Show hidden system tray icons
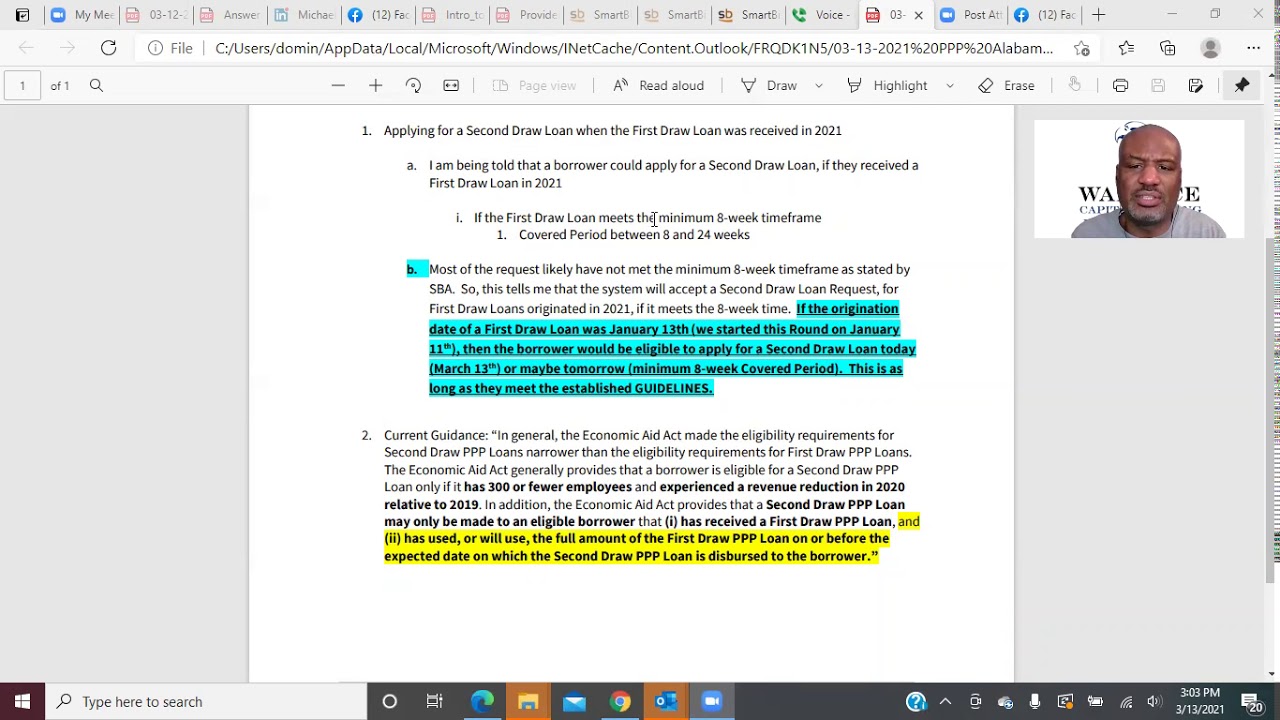 [945, 702]
